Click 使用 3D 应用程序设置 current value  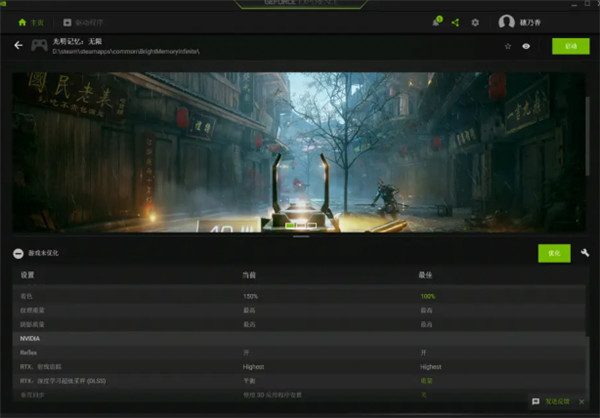(272, 395)
